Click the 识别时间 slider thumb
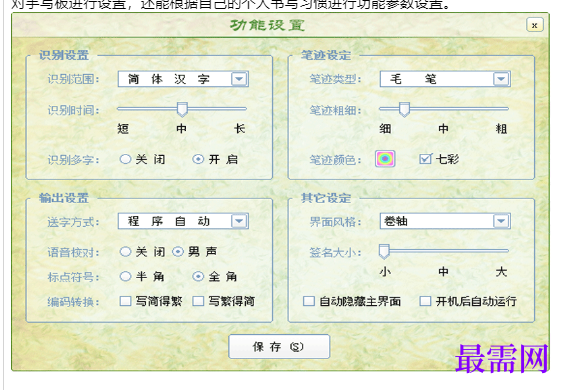 [182, 109]
